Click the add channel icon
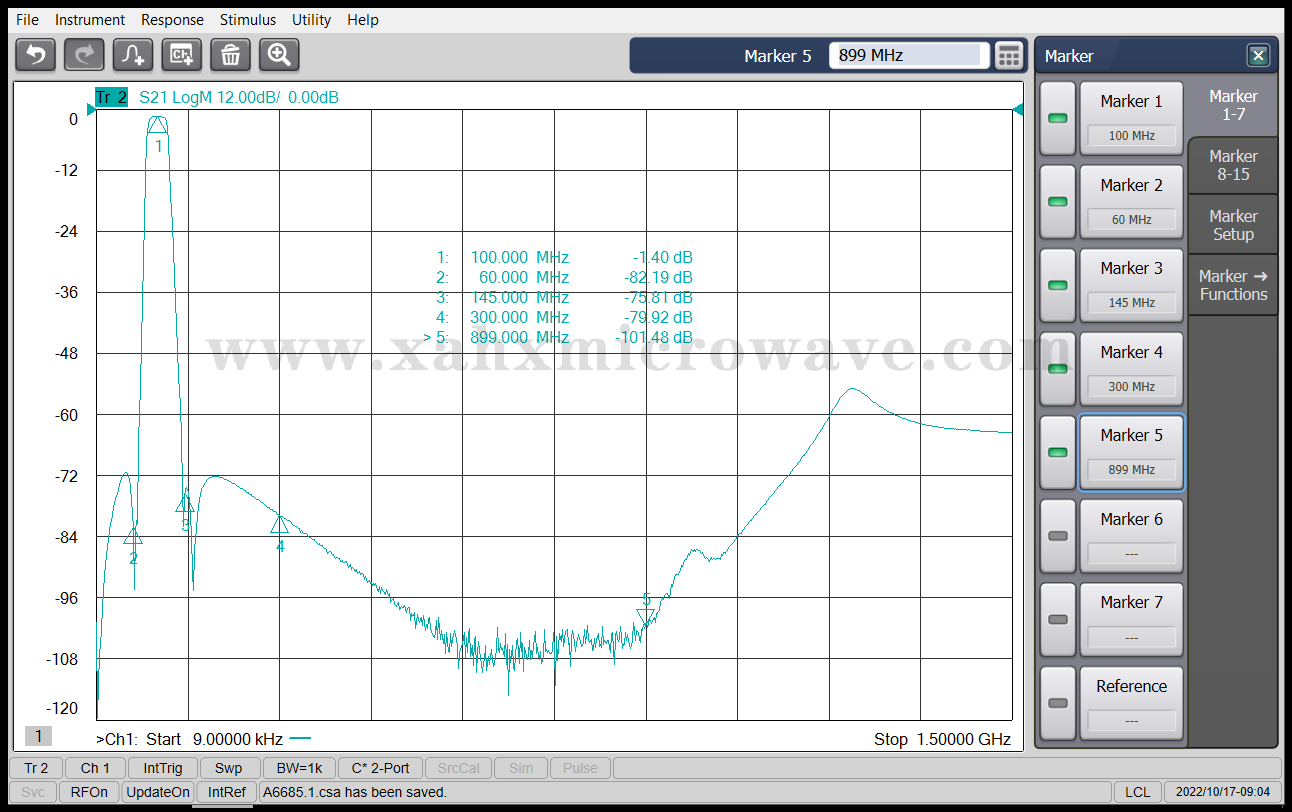1292x812 pixels. (x=182, y=55)
